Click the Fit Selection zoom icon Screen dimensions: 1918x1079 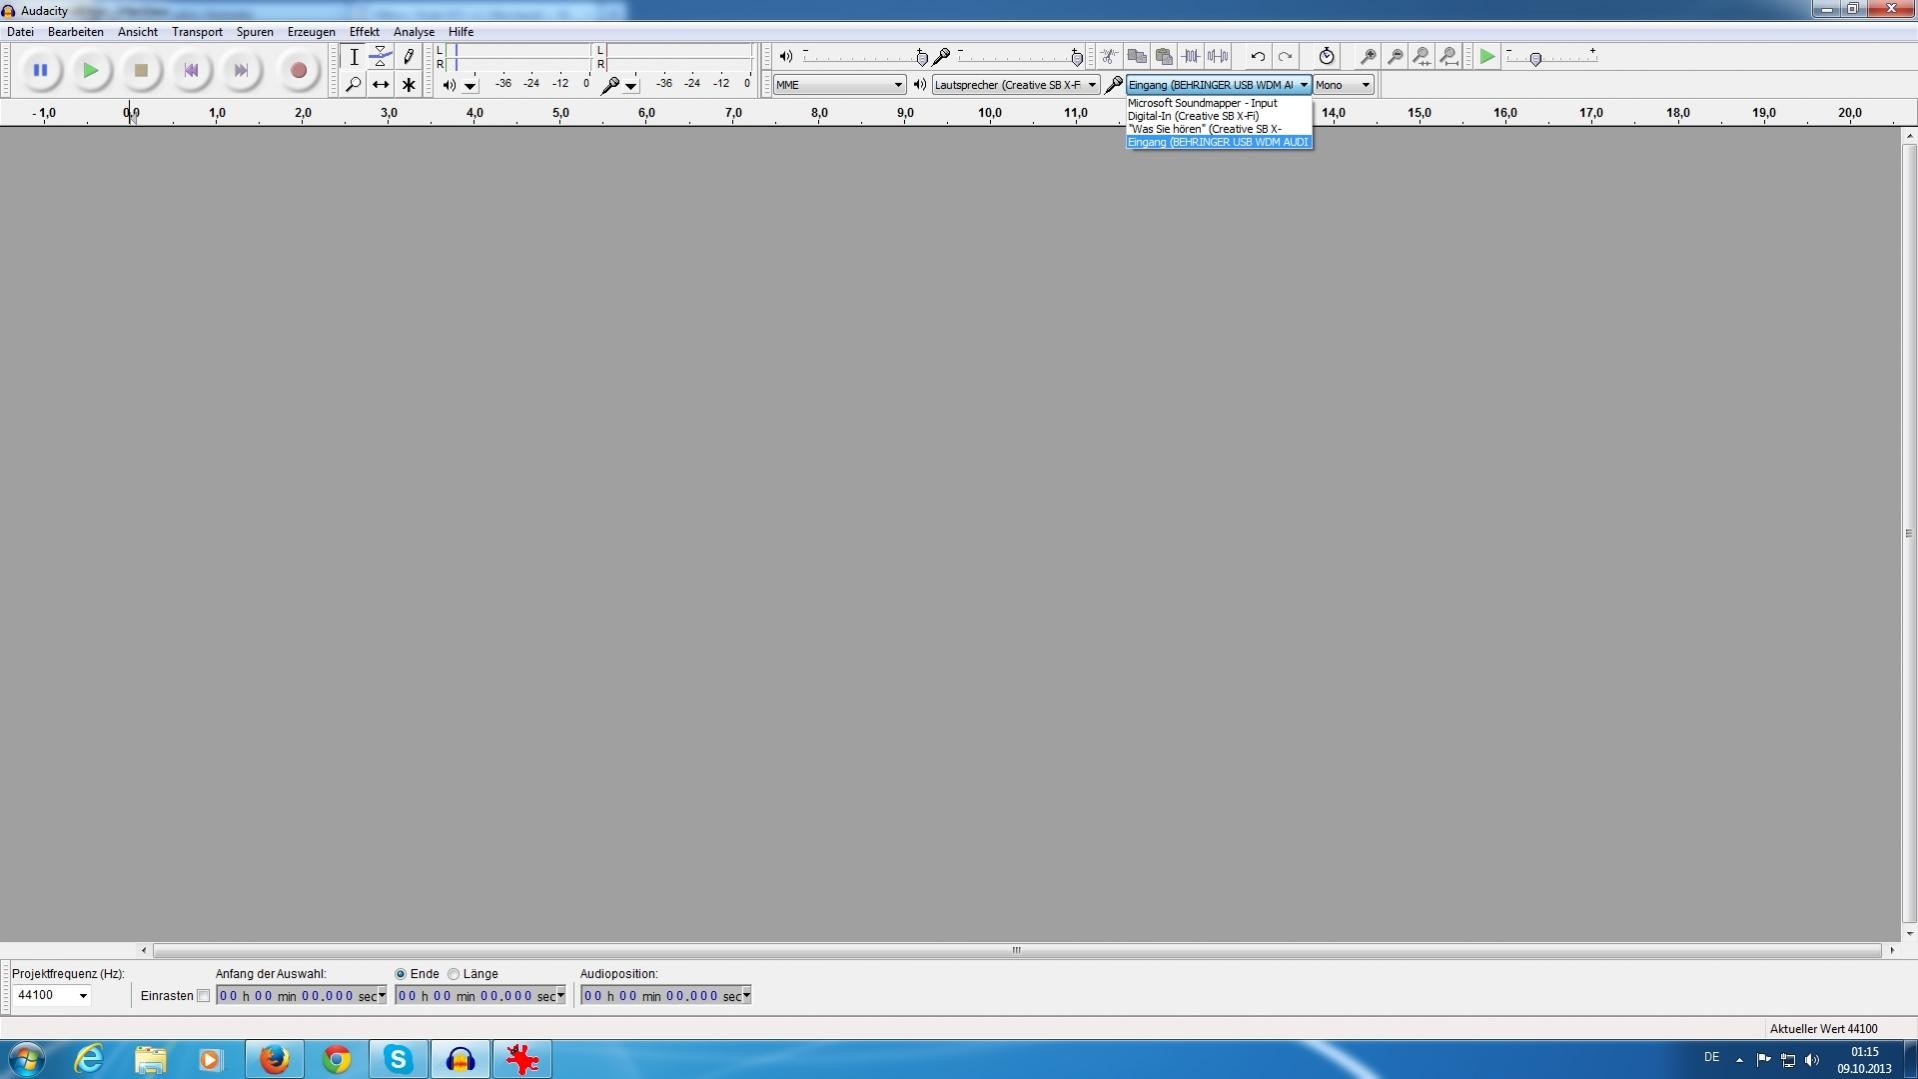point(1422,57)
